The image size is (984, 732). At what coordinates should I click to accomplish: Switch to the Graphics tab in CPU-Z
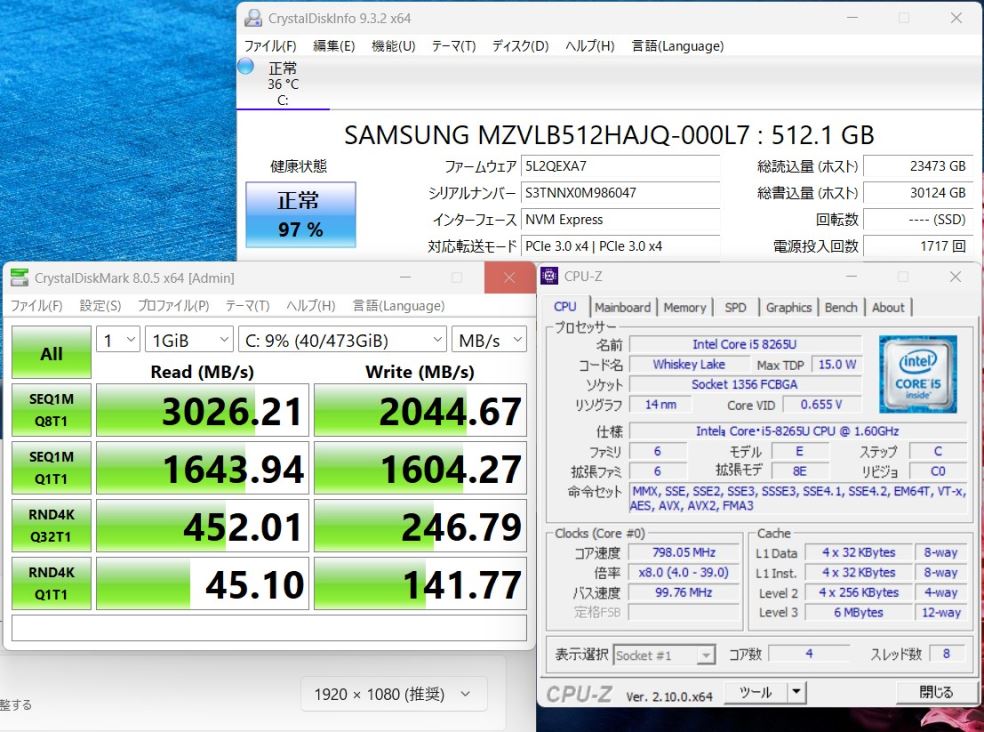[x=789, y=308]
